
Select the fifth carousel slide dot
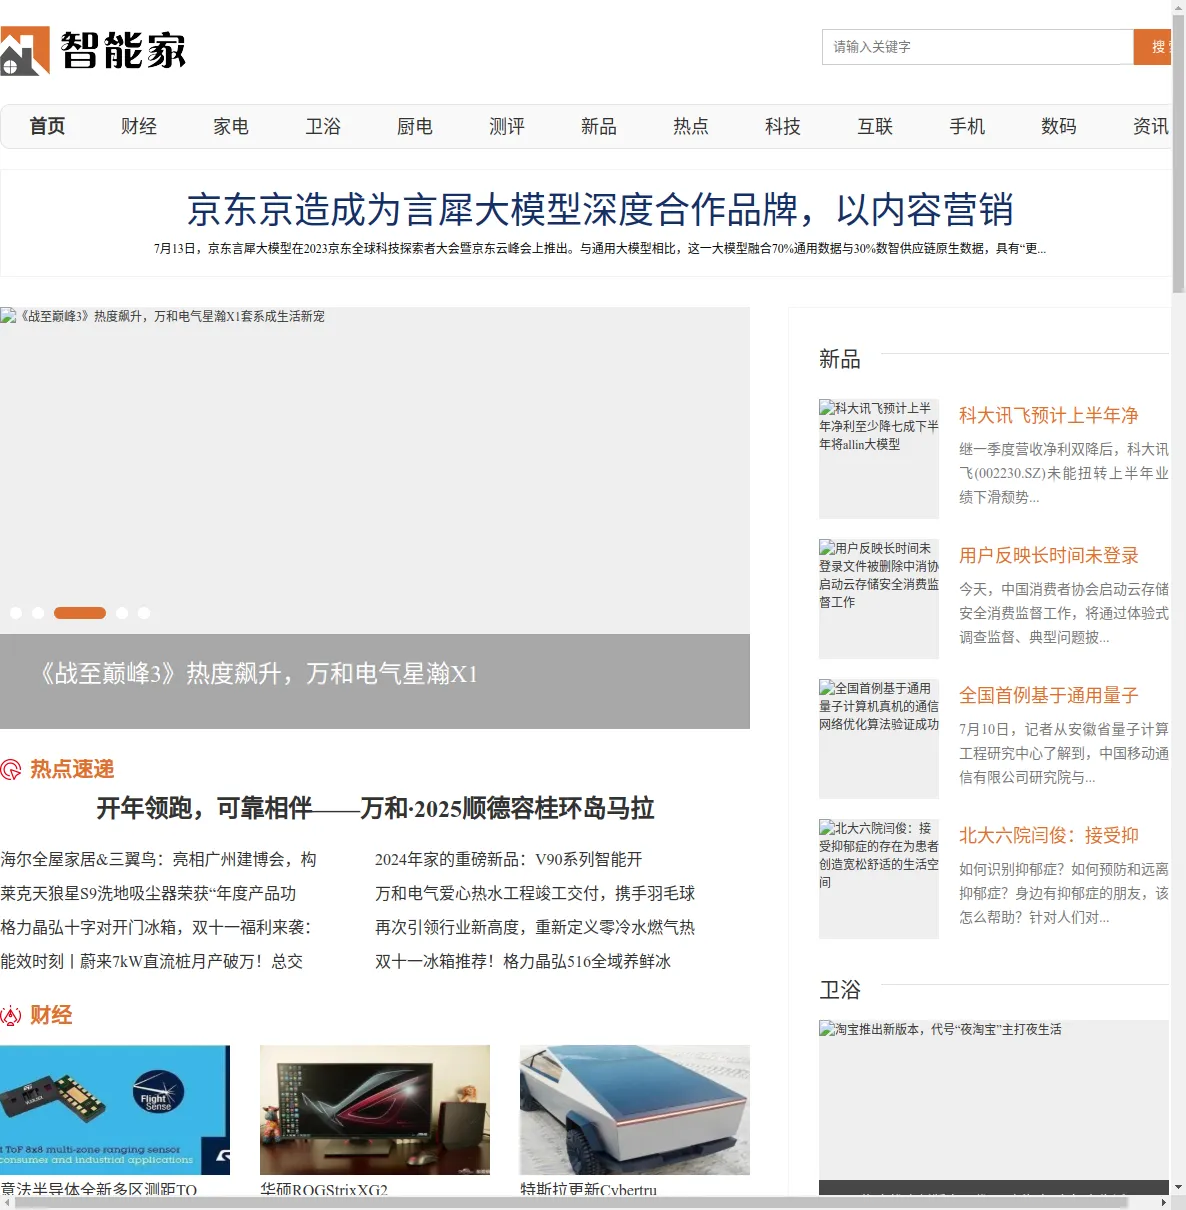coord(144,613)
